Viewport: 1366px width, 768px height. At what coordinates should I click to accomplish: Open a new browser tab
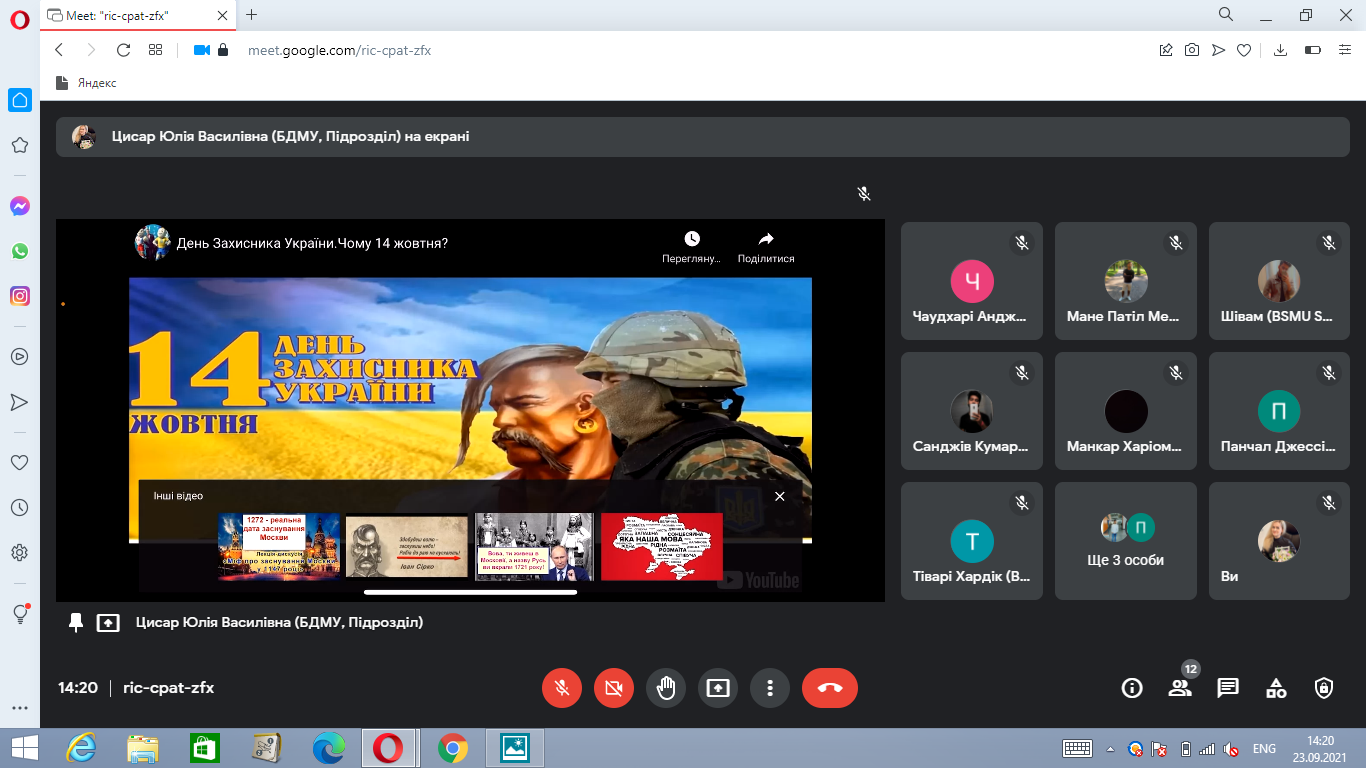[251, 15]
